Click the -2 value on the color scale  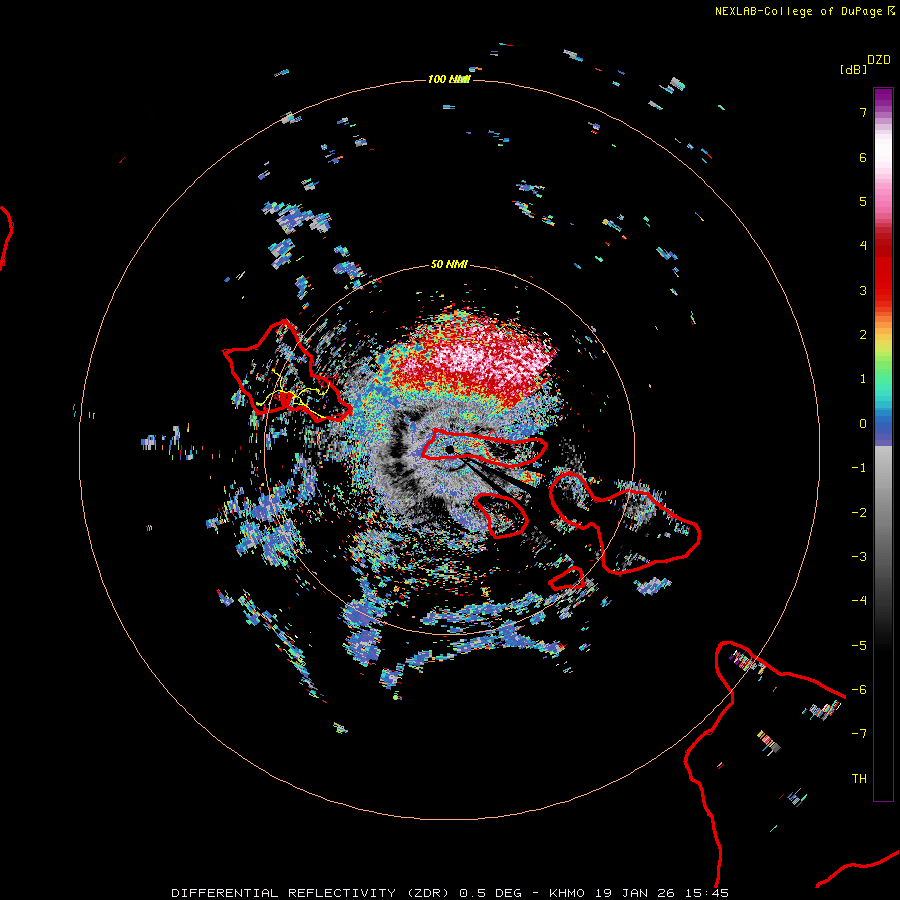(859, 513)
